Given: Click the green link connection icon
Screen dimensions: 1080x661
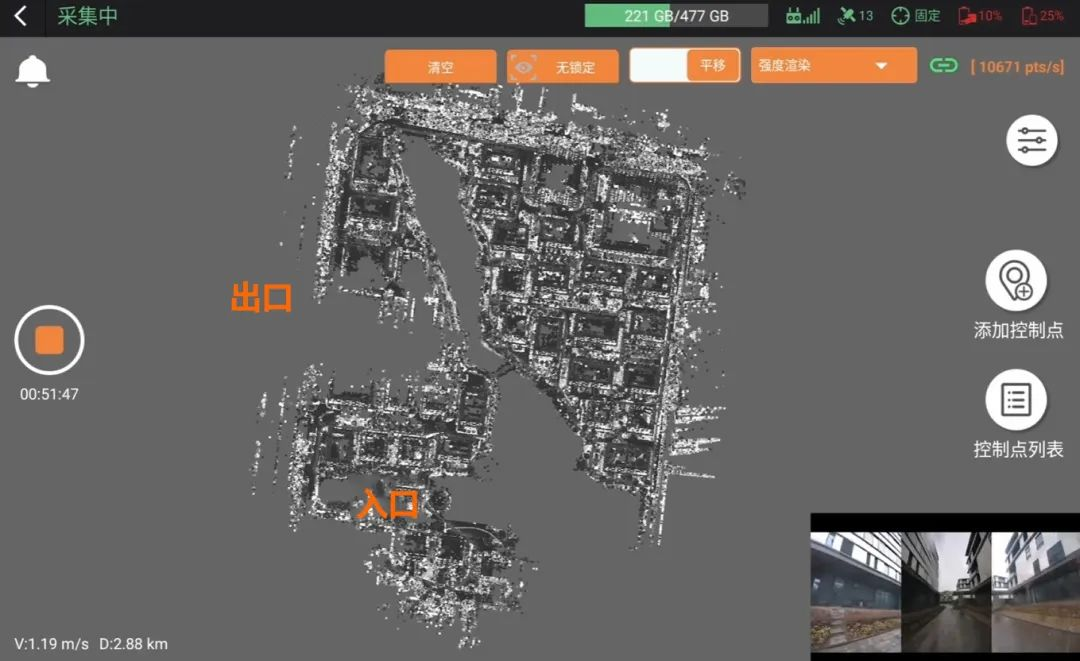Looking at the screenshot, I should coord(943,66).
